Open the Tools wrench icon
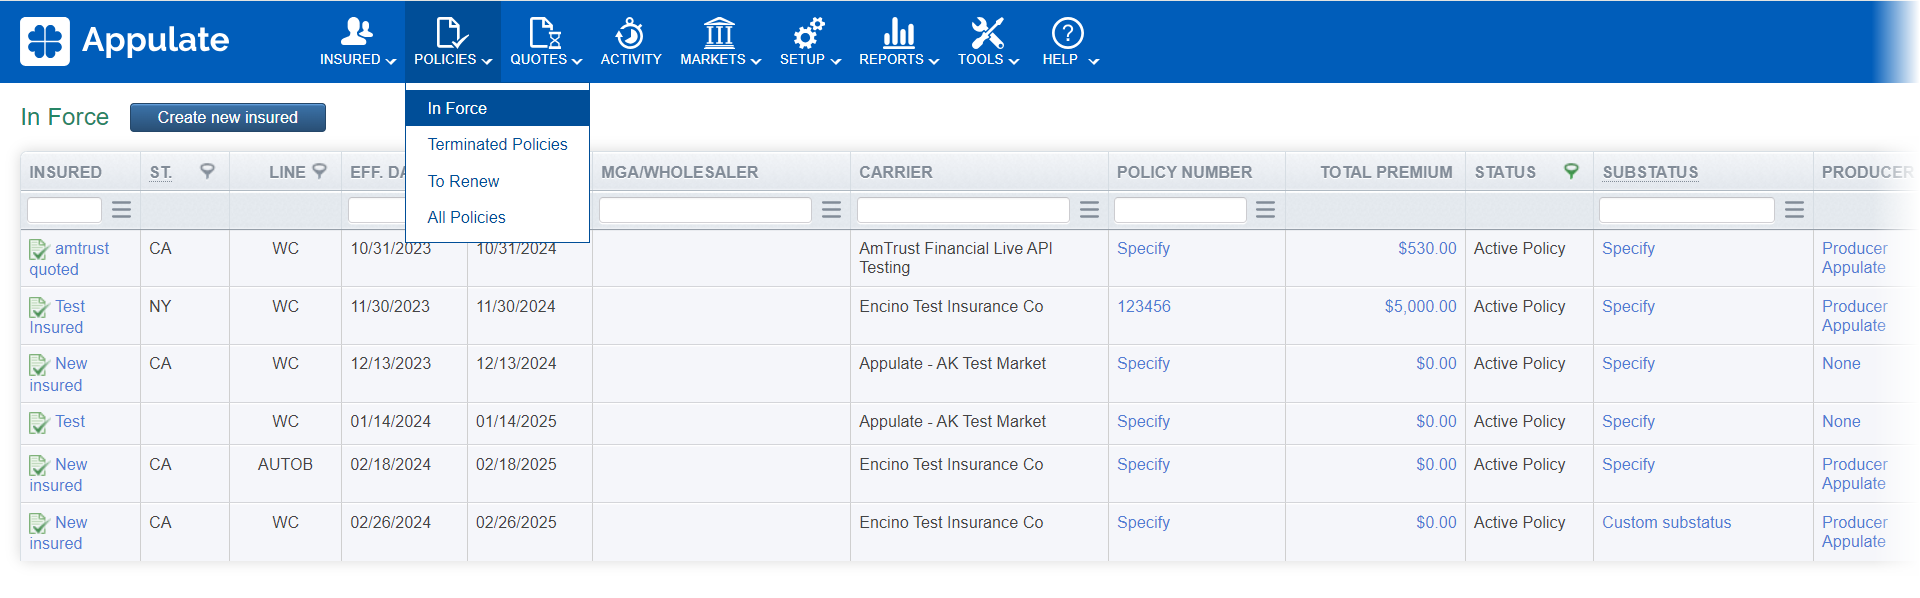The height and width of the screenshot is (598, 1920). [987, 33]
